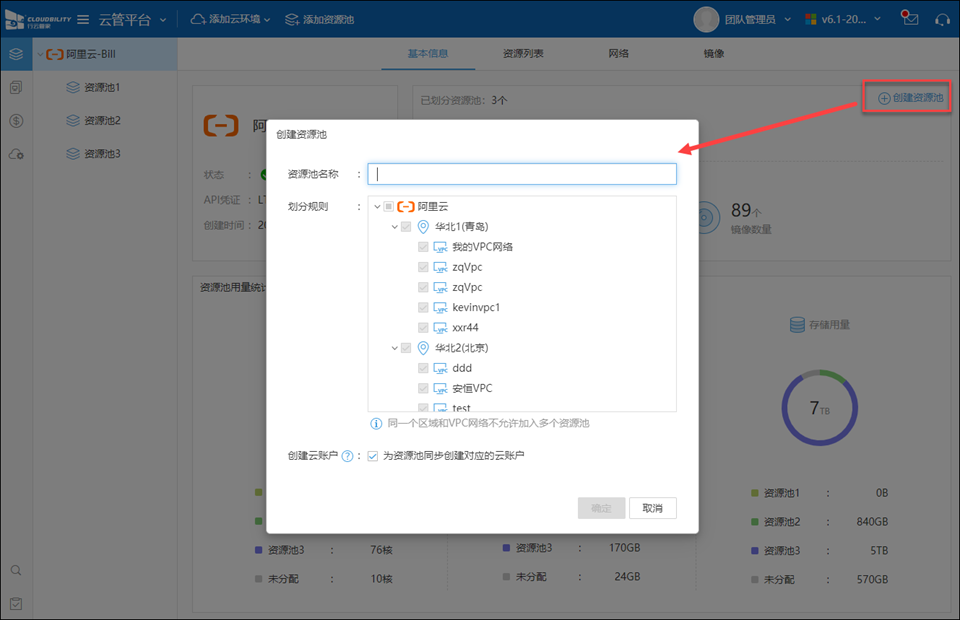Click the kevinvpc1 VPC icon
Image resolution: width=960 pixels, height=620 pixels.
(x=440, y=307)
